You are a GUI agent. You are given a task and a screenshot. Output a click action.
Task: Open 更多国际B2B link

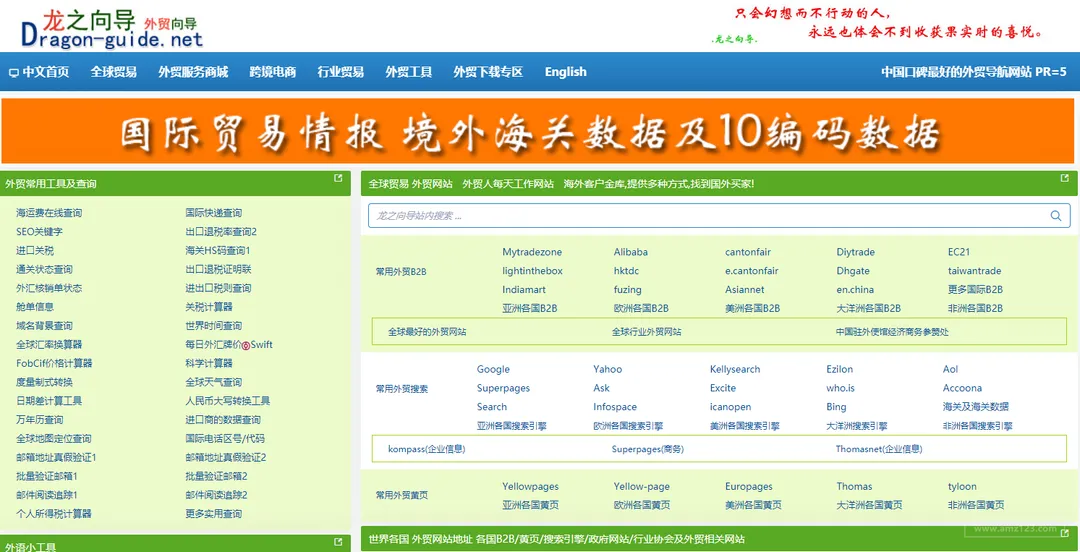coord(975,289)
